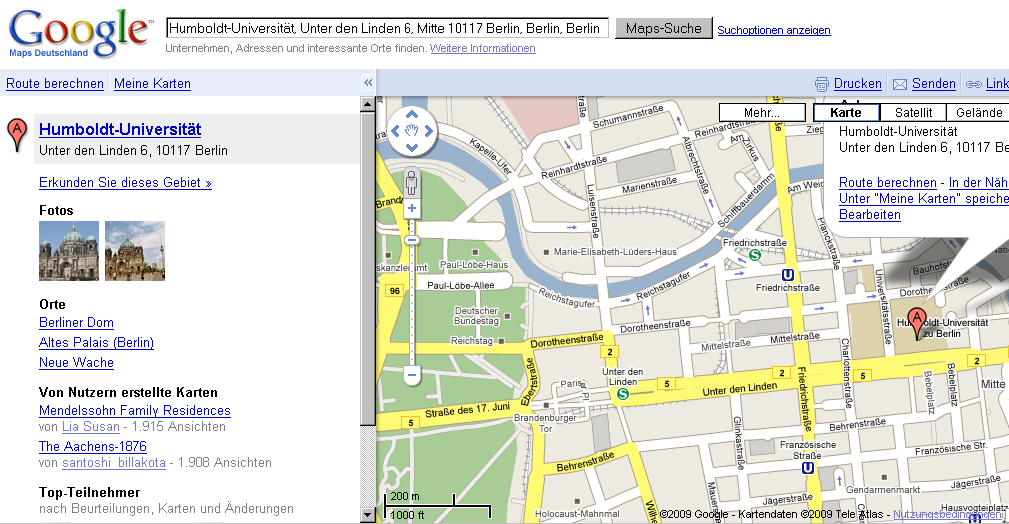Click the Nutzungsbedingungen link on map
Viewport: 1009px width, 524px height.
click(948, 514)
